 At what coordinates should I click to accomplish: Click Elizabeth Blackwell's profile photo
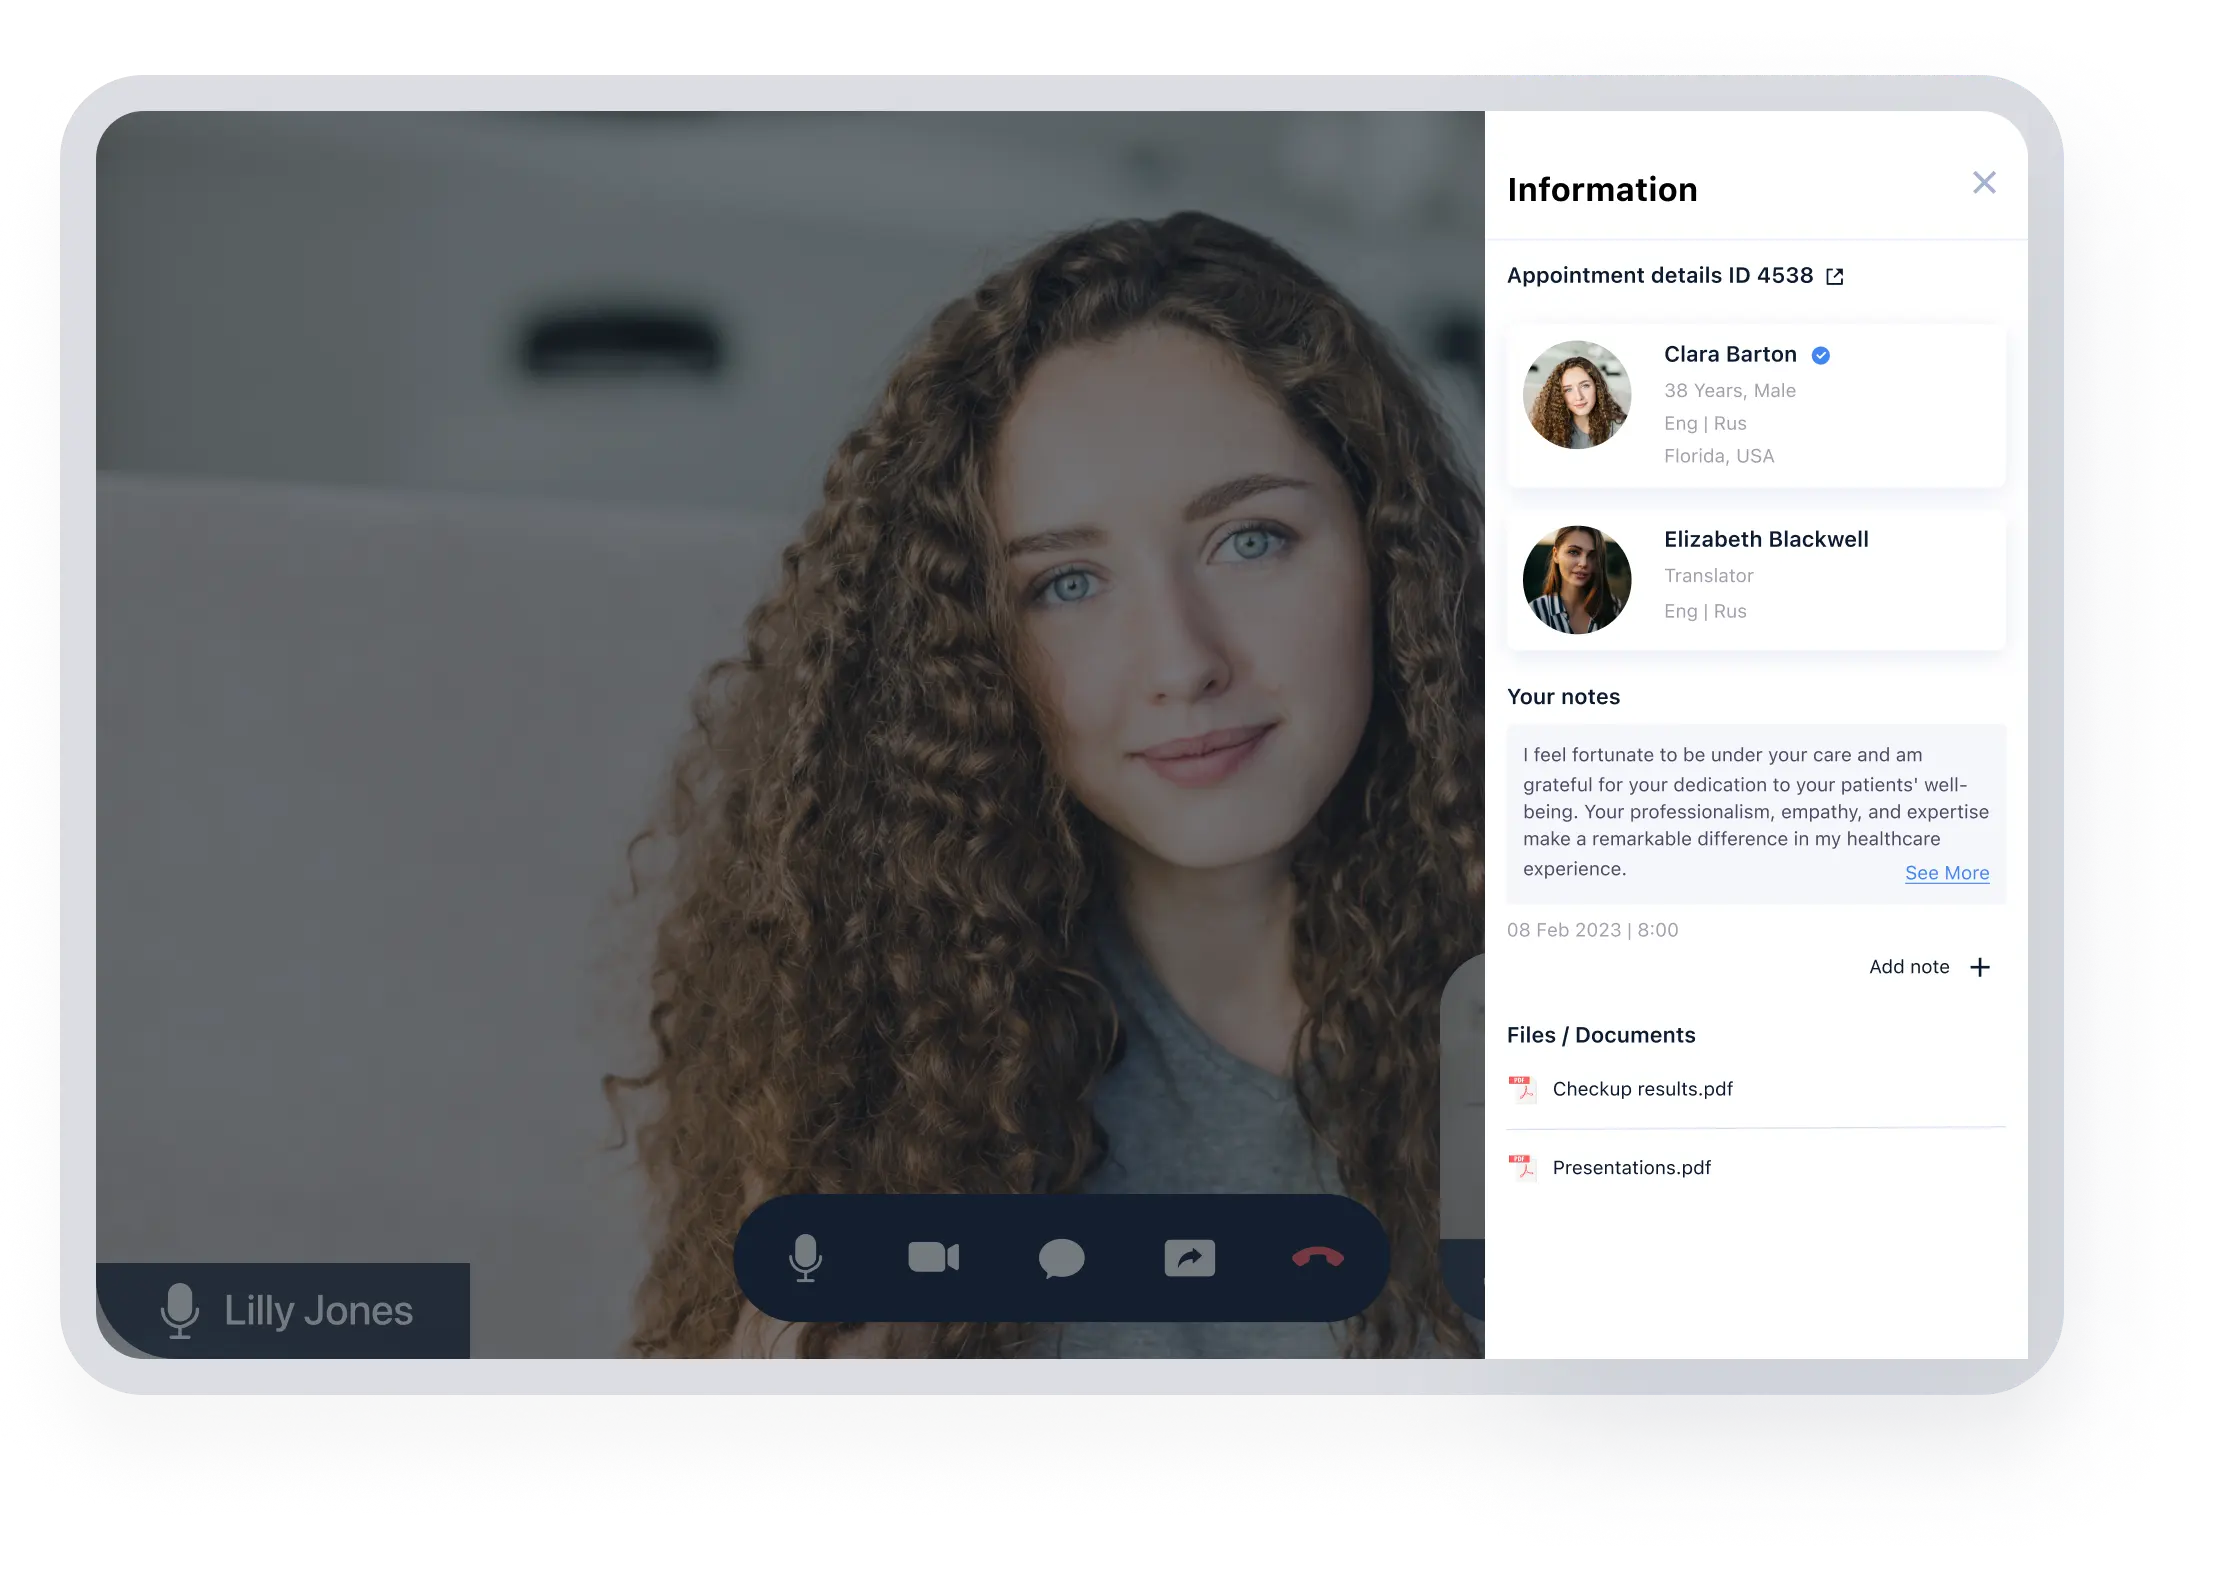tap(1577, 580)
